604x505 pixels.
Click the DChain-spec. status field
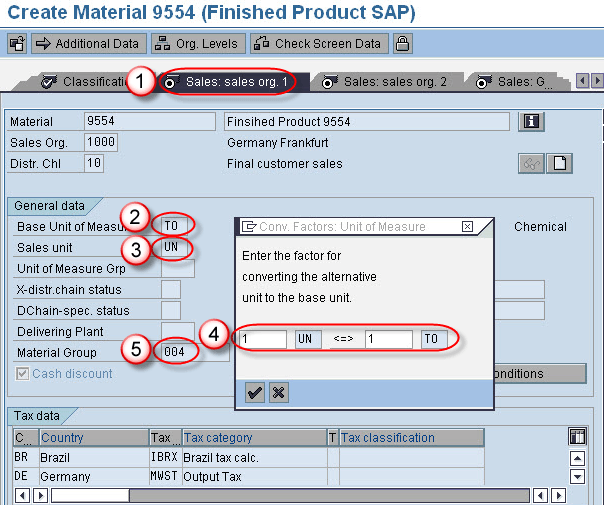point(171,311)
